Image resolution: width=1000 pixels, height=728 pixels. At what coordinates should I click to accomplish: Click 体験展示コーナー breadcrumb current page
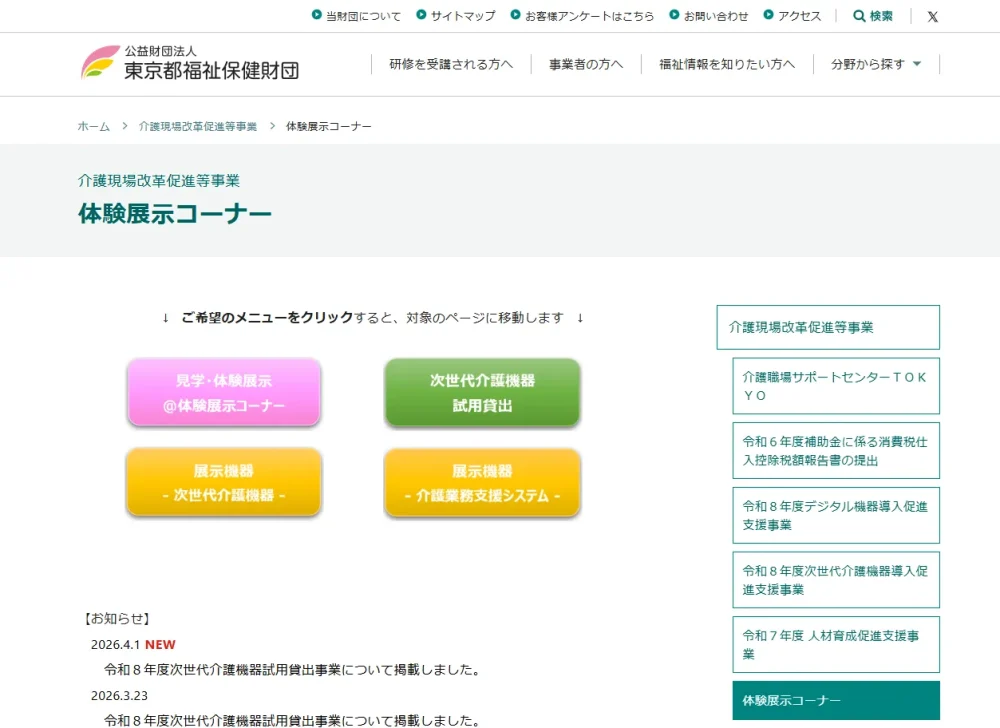328,126
